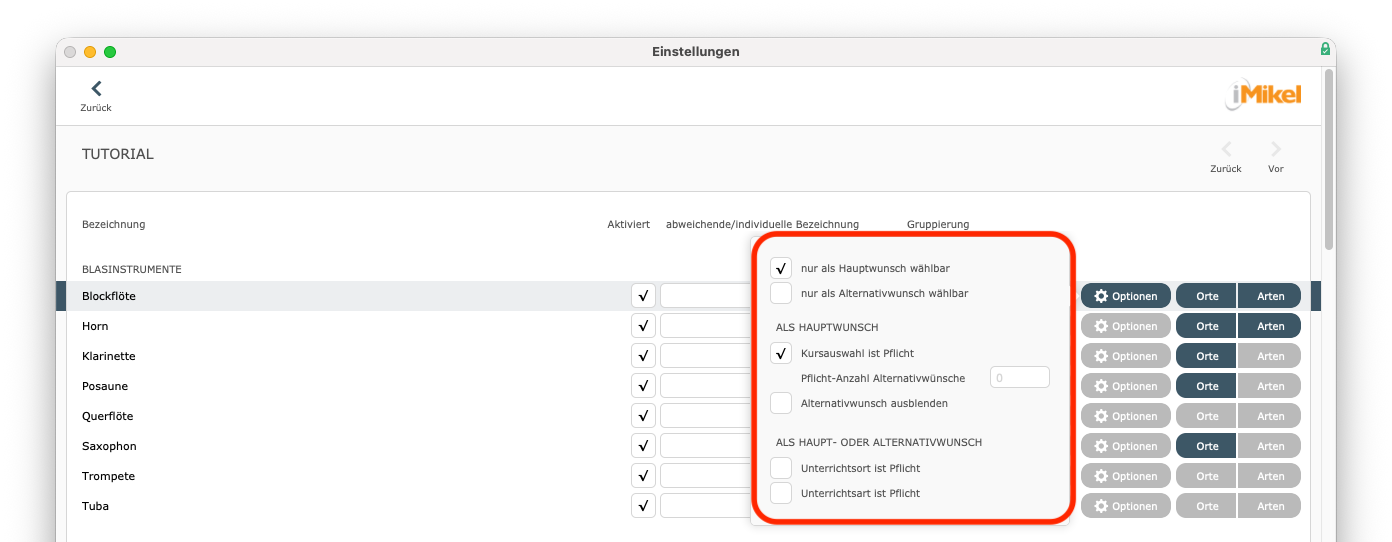Click the BLASINSTRUMENTE group heading

pyautogui.click(x=132, y=269)
